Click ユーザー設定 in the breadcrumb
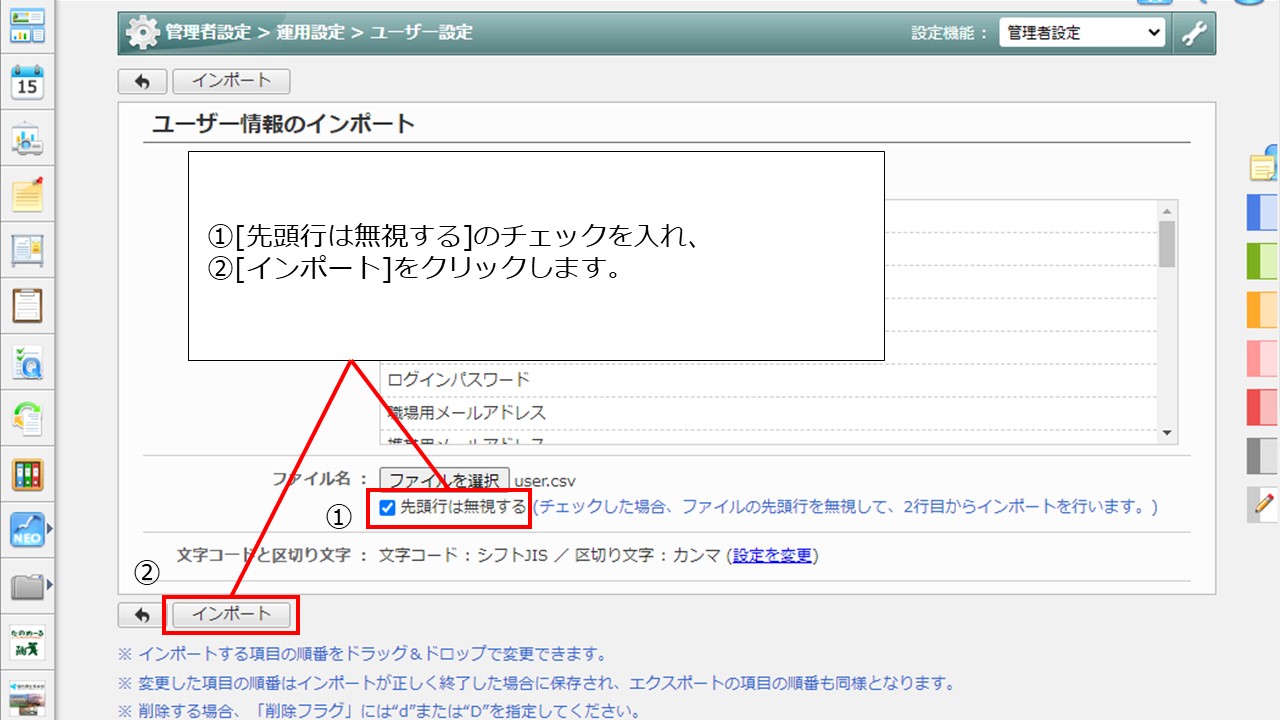The height and width of the screenshot is (720, 1280). point(421,33)
